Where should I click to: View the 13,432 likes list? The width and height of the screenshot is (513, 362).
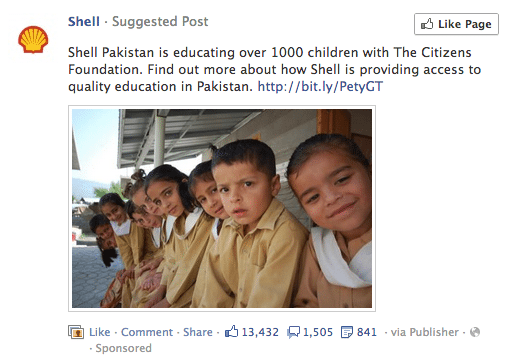coord(260,332)
